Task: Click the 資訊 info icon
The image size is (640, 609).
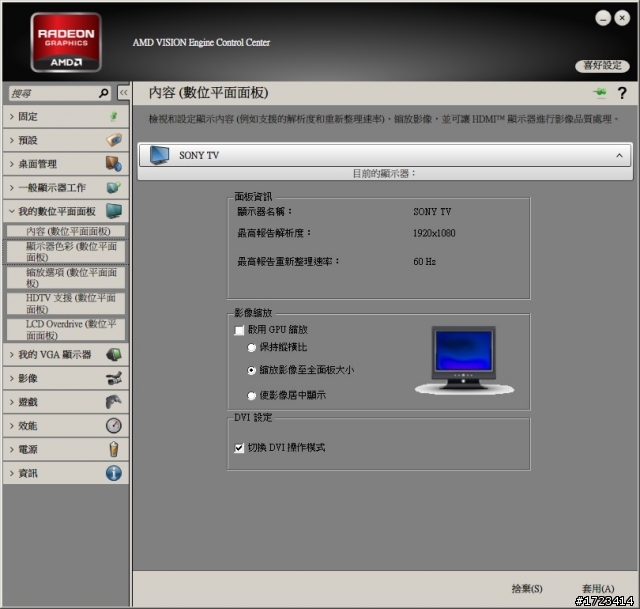Action: [113, 473]
